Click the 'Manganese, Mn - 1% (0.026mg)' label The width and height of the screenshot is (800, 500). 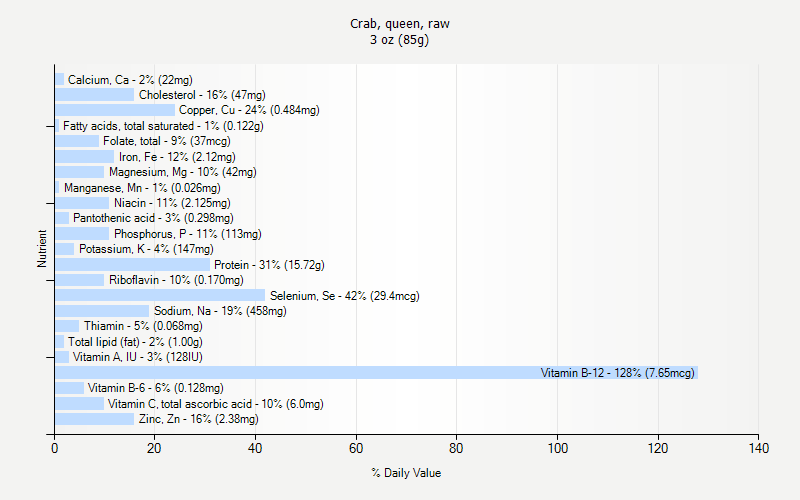tap(142, 188)
